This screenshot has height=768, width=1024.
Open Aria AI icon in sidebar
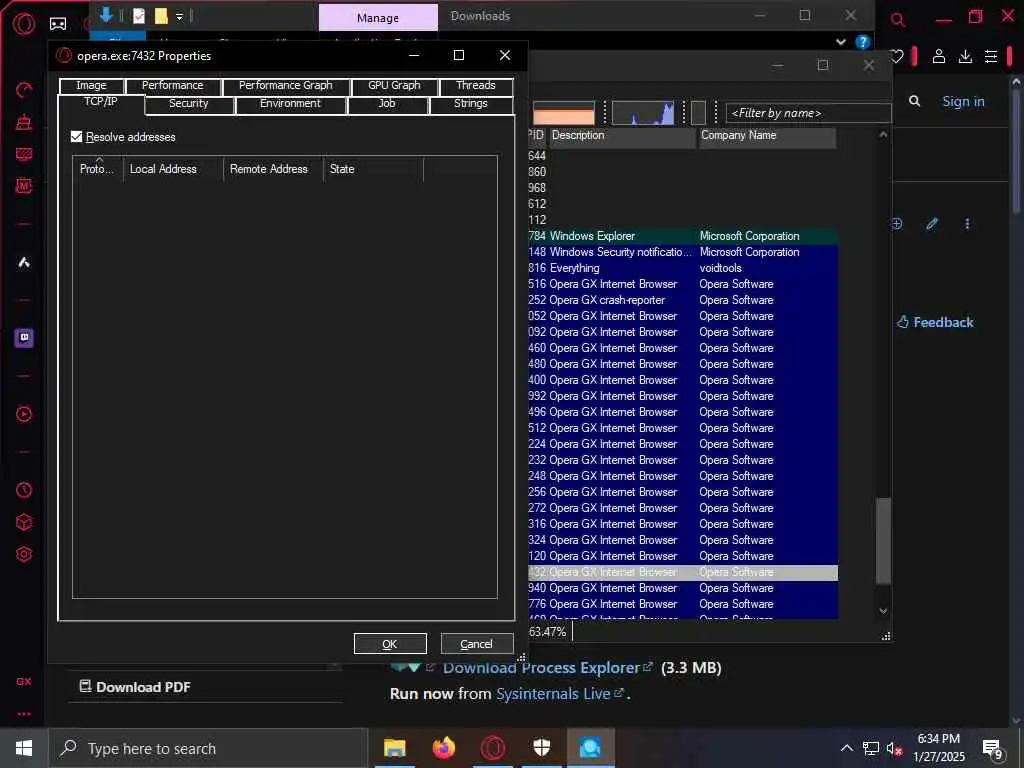[24, 263]
